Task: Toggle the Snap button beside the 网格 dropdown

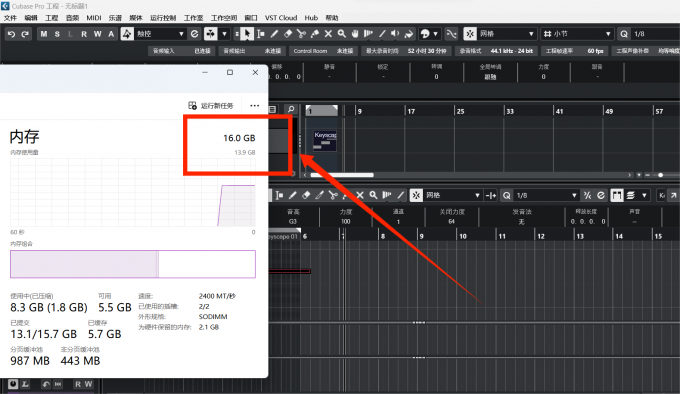Action: click(x=470, y=34)
